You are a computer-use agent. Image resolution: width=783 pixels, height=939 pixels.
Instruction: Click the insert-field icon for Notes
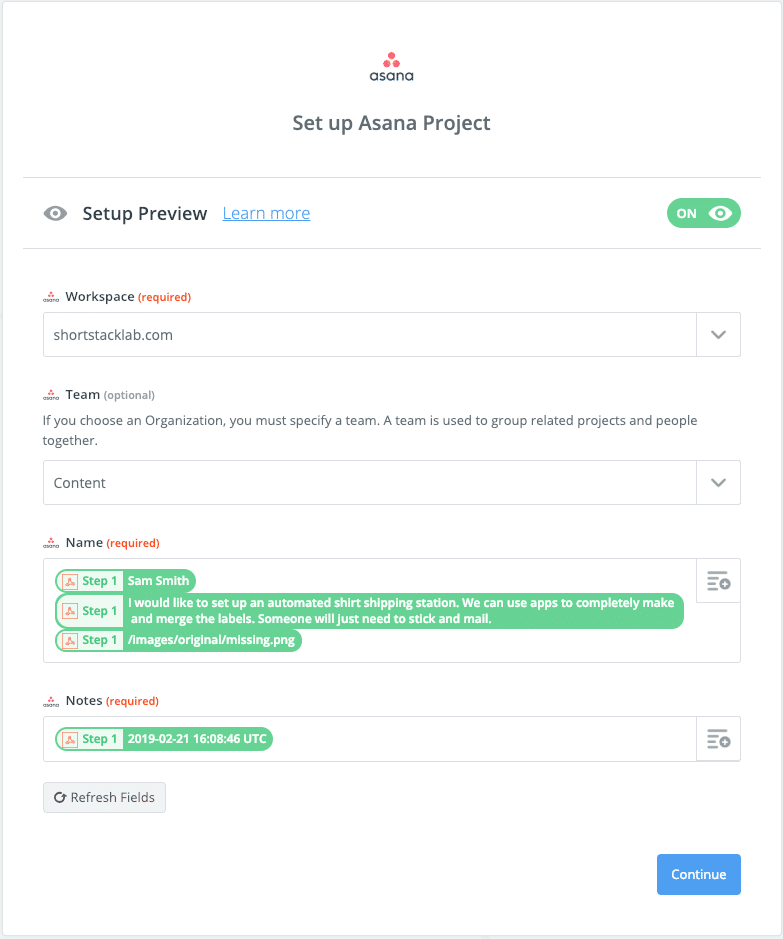click(x=718, y=739)
